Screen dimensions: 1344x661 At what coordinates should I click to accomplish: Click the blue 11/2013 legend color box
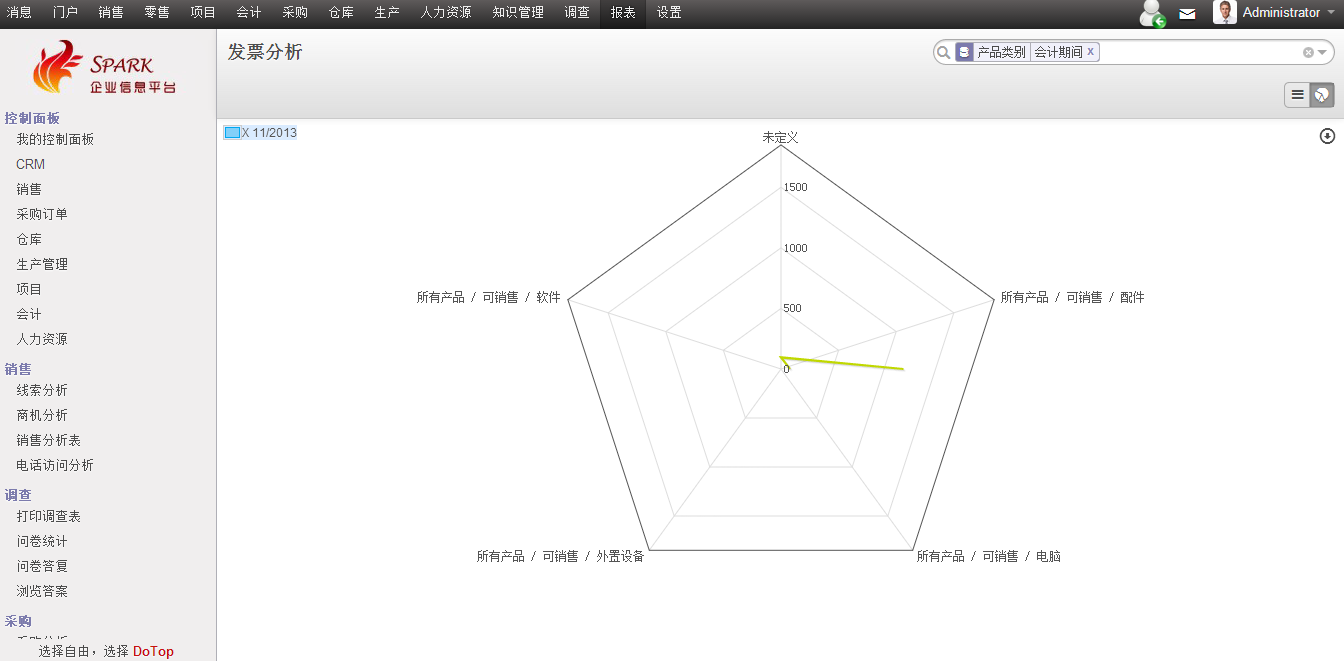click(232, 133)
